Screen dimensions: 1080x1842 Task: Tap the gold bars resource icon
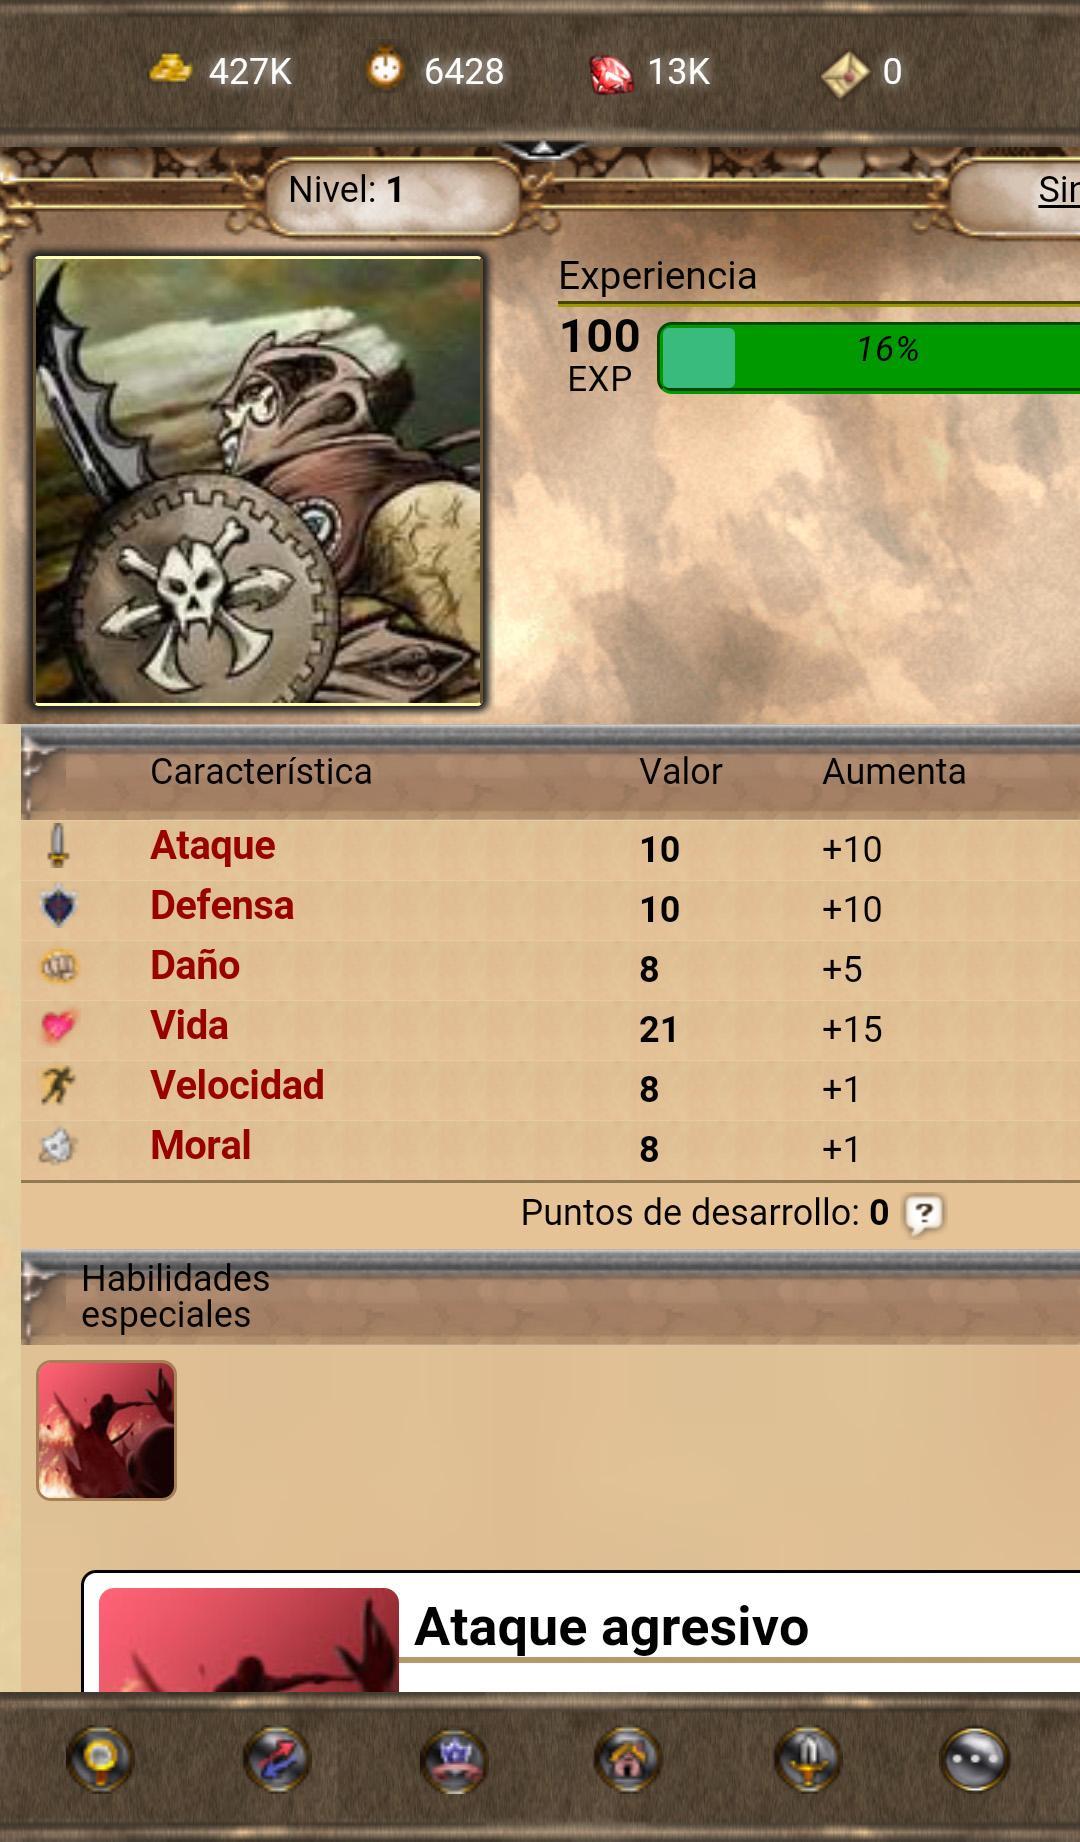pyautogui.click(x=170, y=69)
